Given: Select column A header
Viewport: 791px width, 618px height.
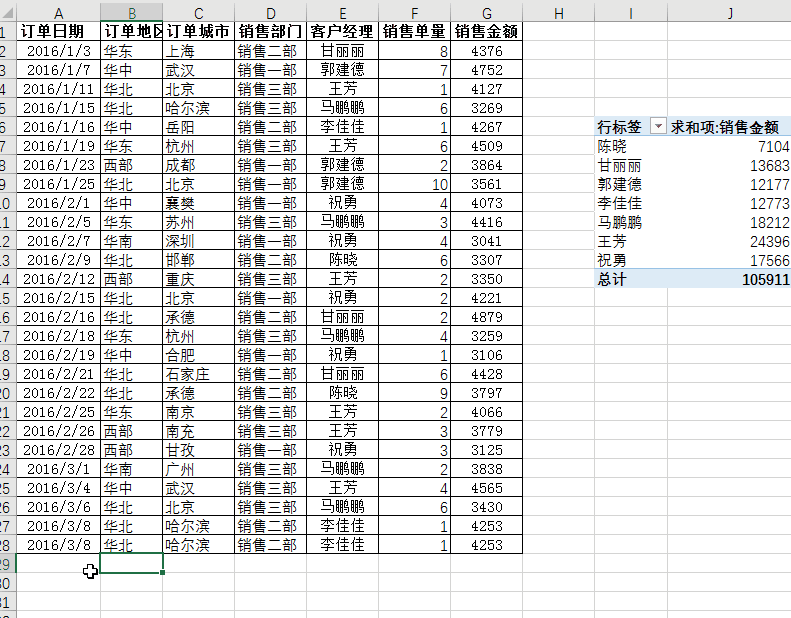Looking at the screenshot, I should pos(59,13).
